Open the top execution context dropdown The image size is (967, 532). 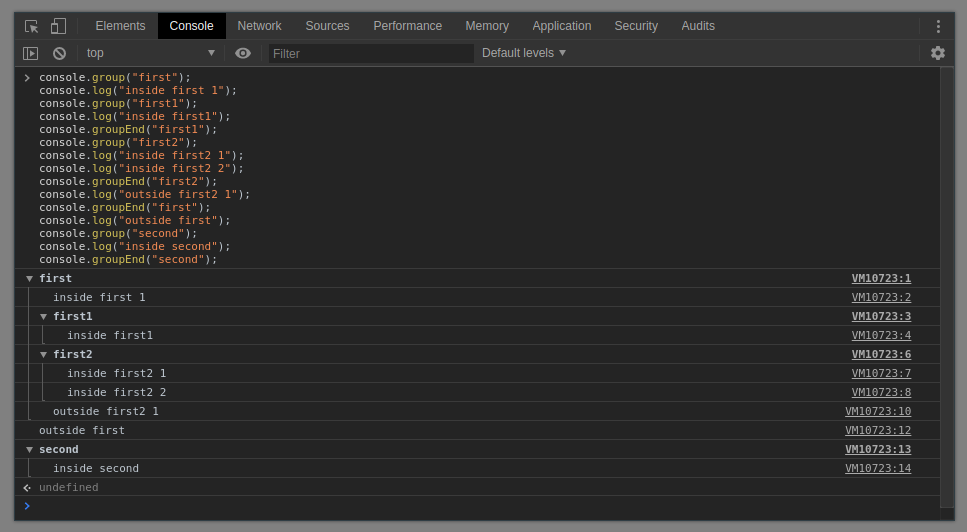[x=150, y=53]
